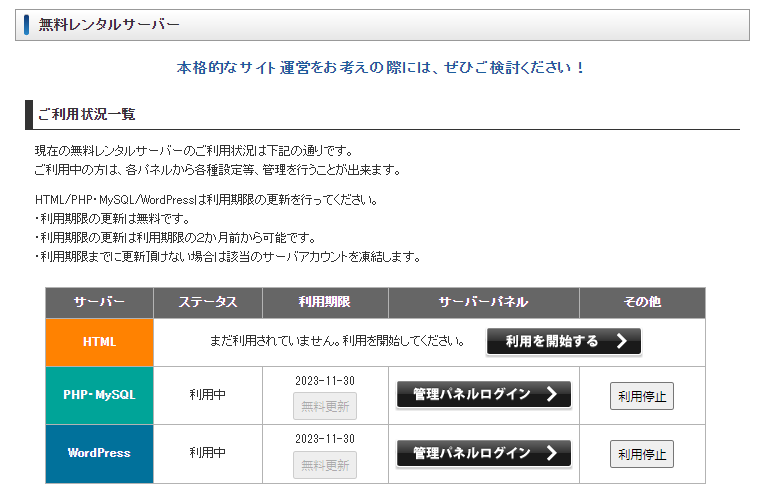
Task: Open the 本格的なサイト運営をお考えの際には link
Action: (x=381, y=68)
